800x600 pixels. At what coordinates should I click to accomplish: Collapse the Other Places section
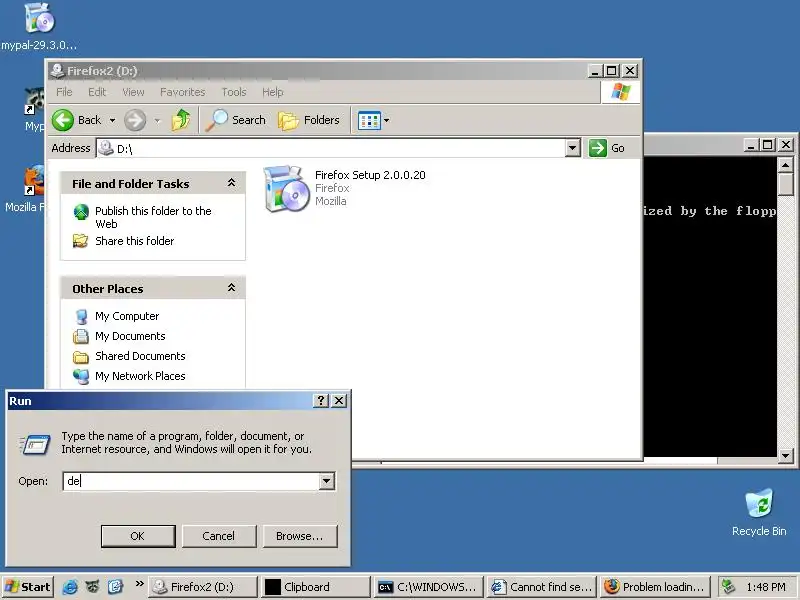point(231,288)
